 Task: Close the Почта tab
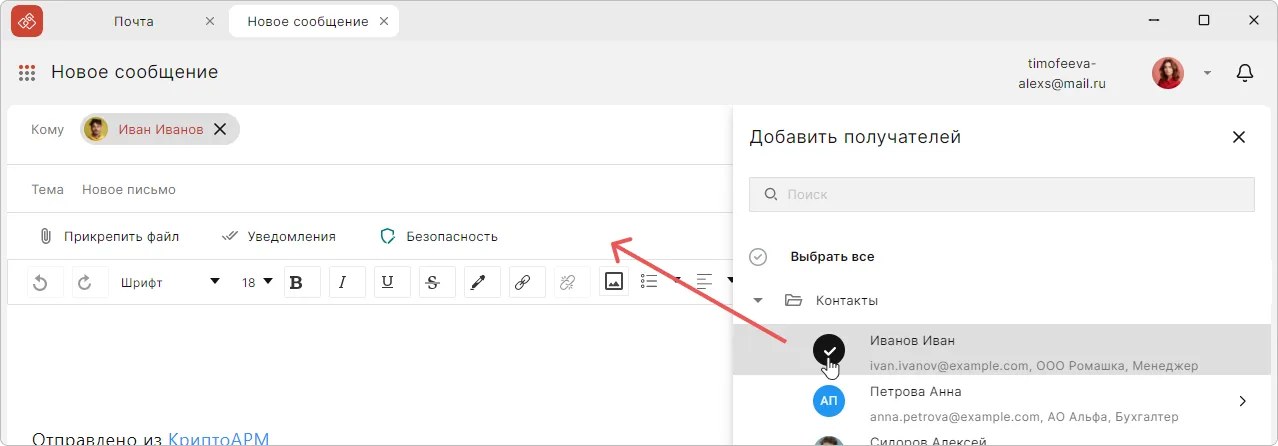[209, 21]
